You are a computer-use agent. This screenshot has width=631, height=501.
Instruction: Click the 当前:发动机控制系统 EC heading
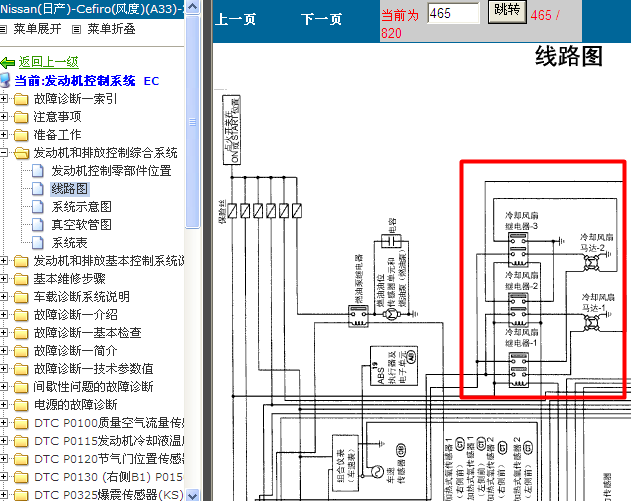(x=87, y=81)
